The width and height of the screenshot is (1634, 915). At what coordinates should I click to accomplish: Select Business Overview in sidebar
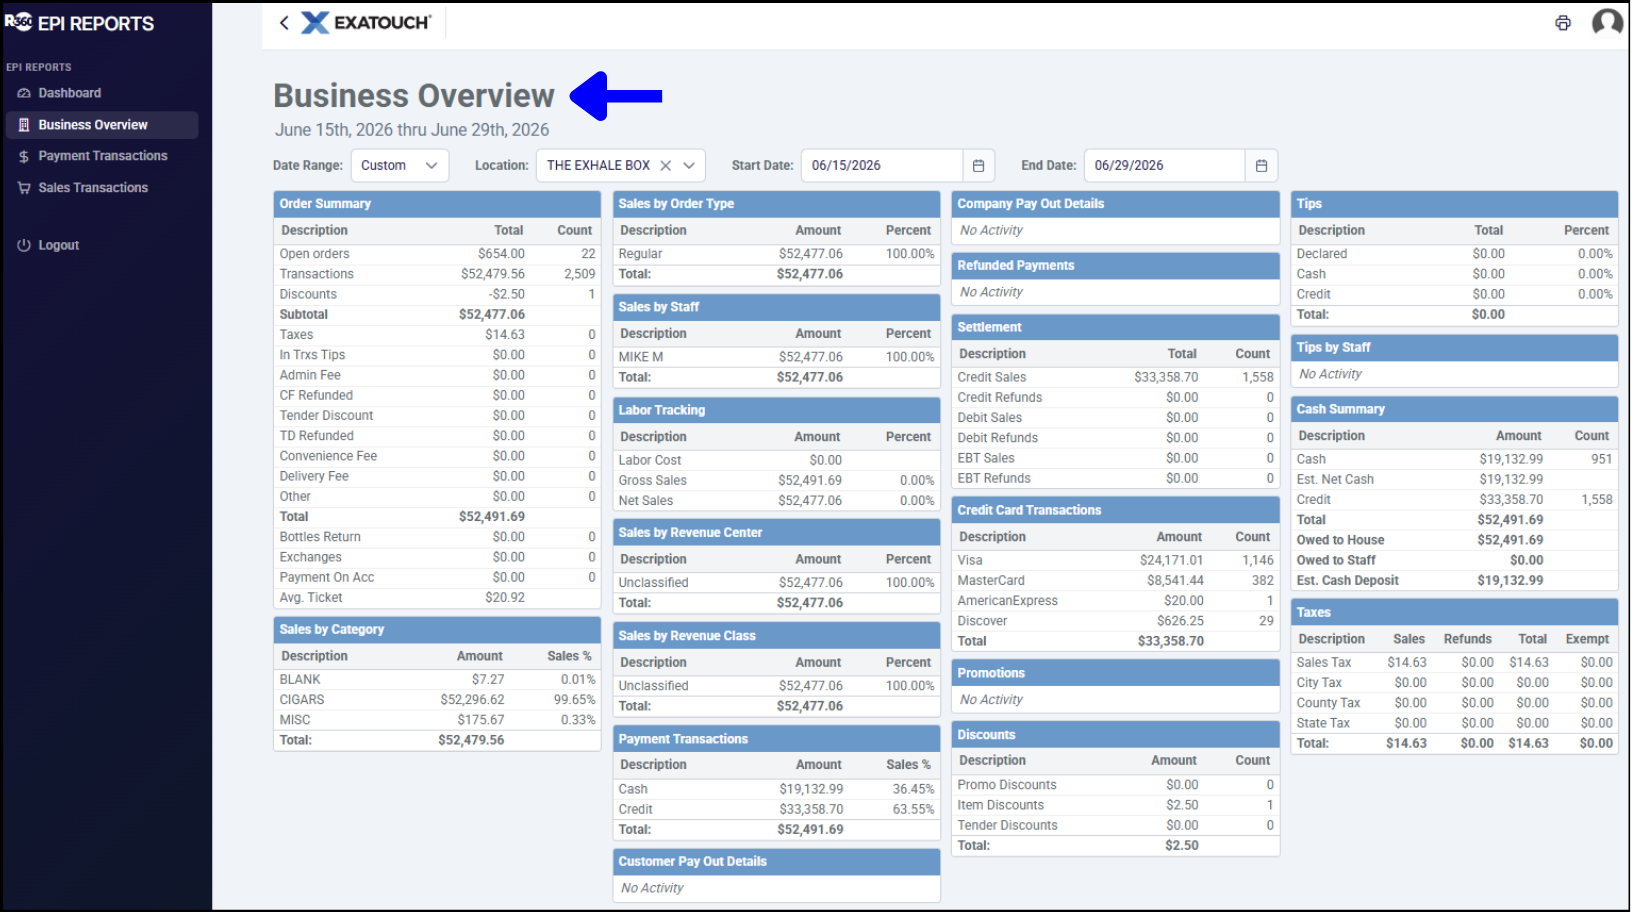pyautogui.click(x=102, y=125)
